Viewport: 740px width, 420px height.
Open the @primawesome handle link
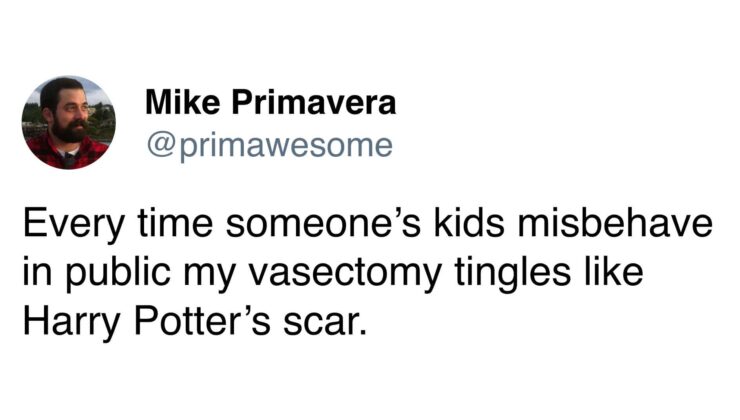tap(269, 146)
